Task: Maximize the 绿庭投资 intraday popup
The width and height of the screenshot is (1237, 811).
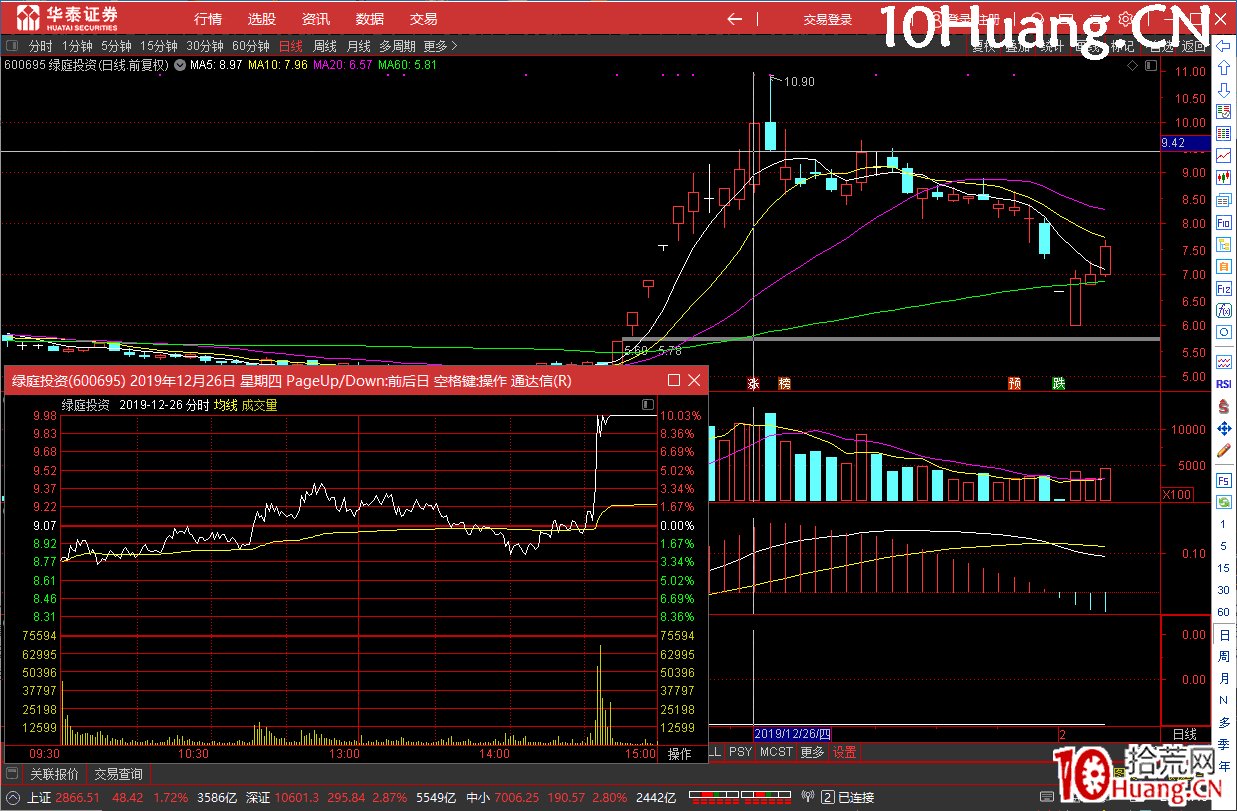Action: tap(674, 380)
